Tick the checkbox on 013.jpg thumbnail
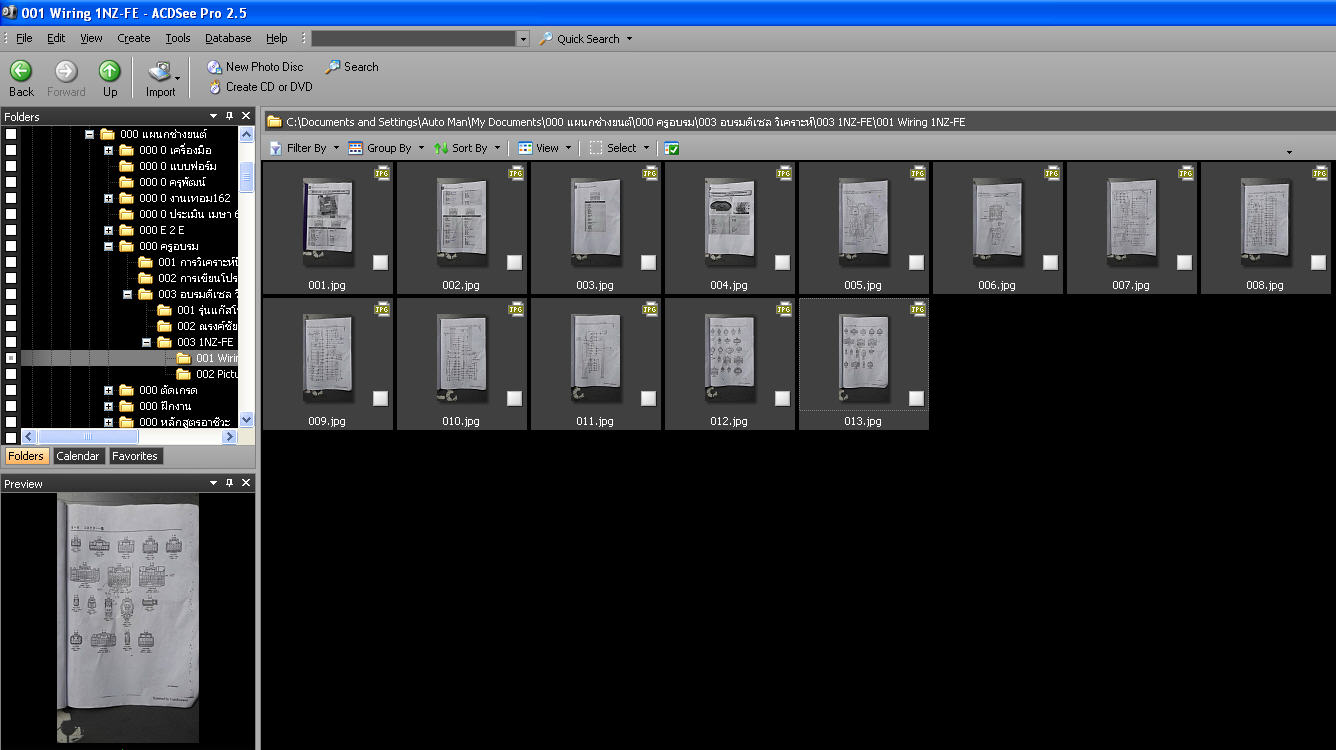 click(916, 398)
